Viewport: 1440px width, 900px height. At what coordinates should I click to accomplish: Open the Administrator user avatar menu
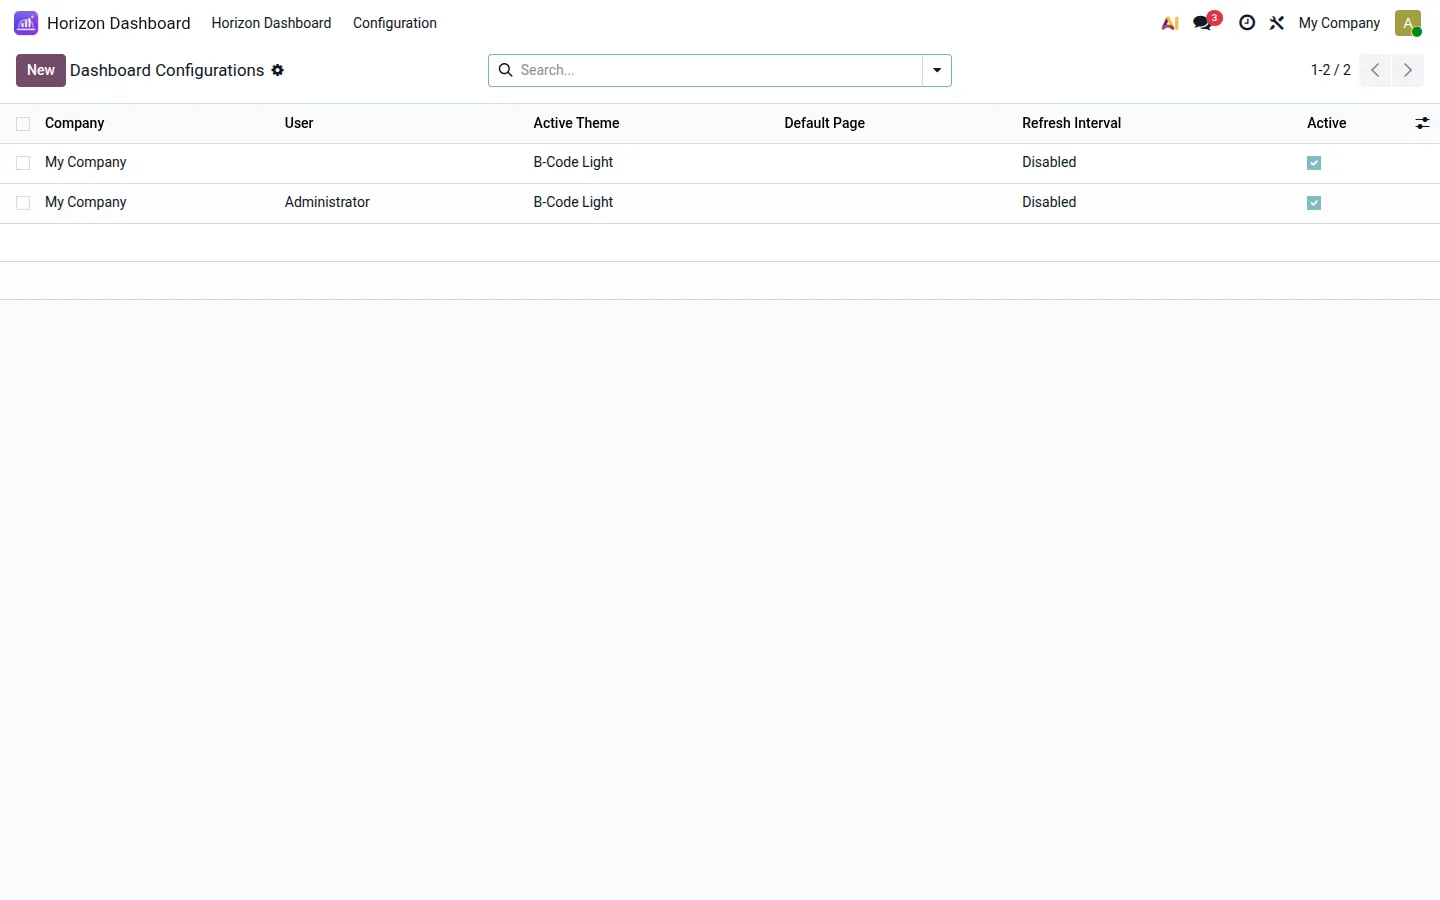pos(1408,23)
